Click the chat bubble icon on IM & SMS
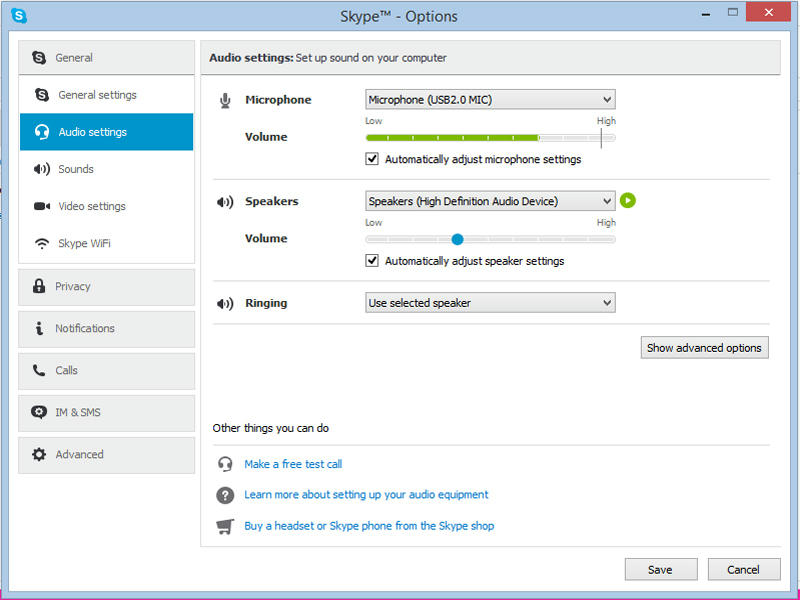Image resolution: width=800 pixels, height=600 pixels. point(39,412)
